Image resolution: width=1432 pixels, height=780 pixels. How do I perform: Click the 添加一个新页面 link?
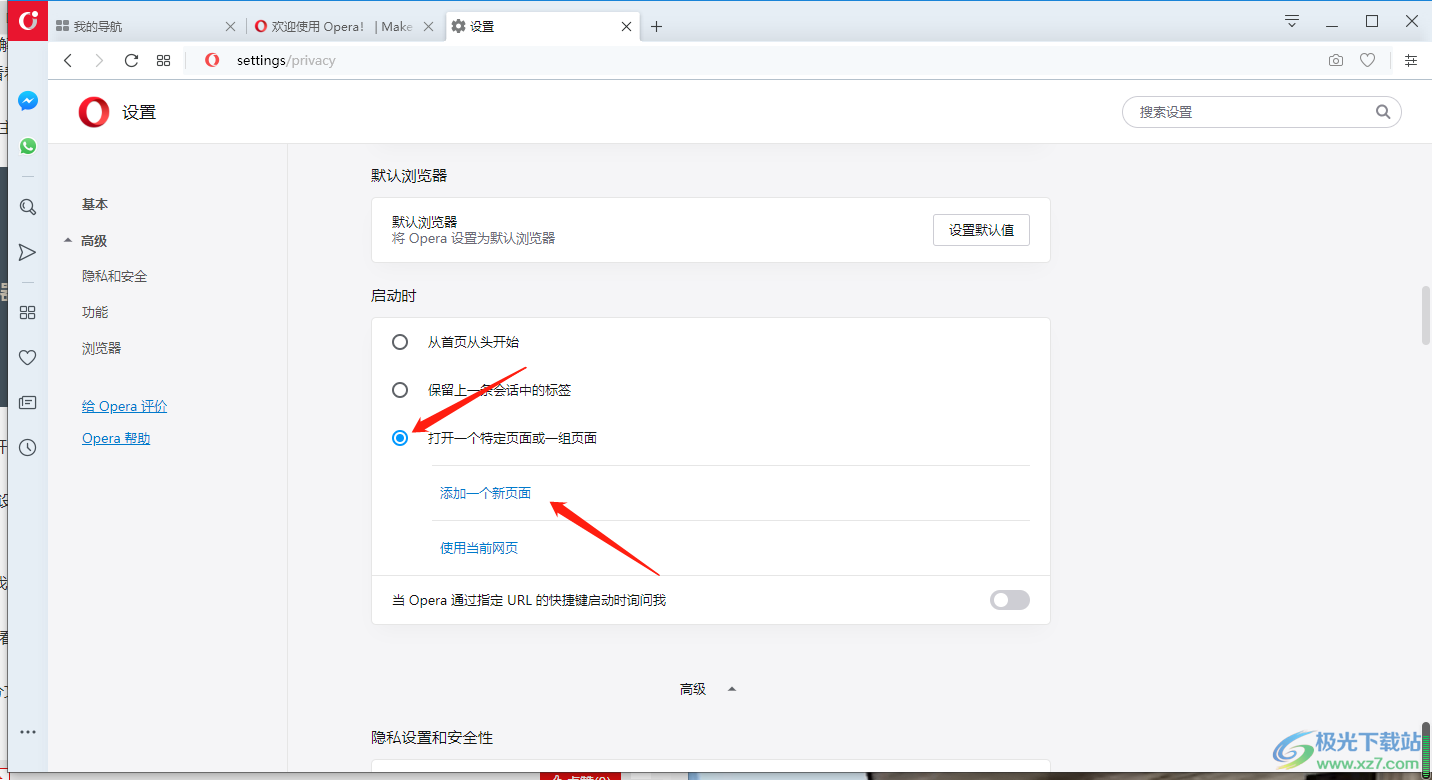(x=485, y=493)
